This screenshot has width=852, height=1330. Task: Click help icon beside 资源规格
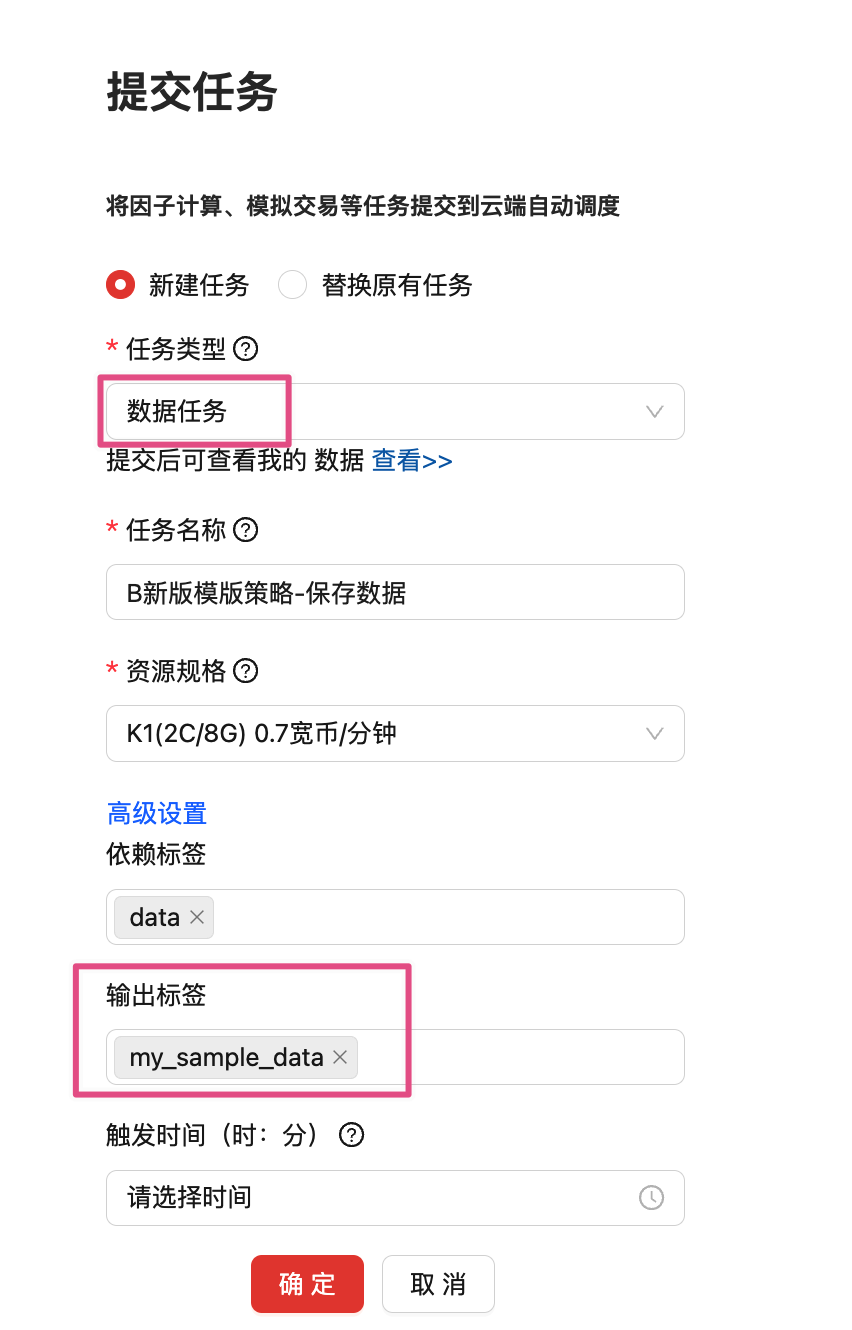tap(245, 670)
